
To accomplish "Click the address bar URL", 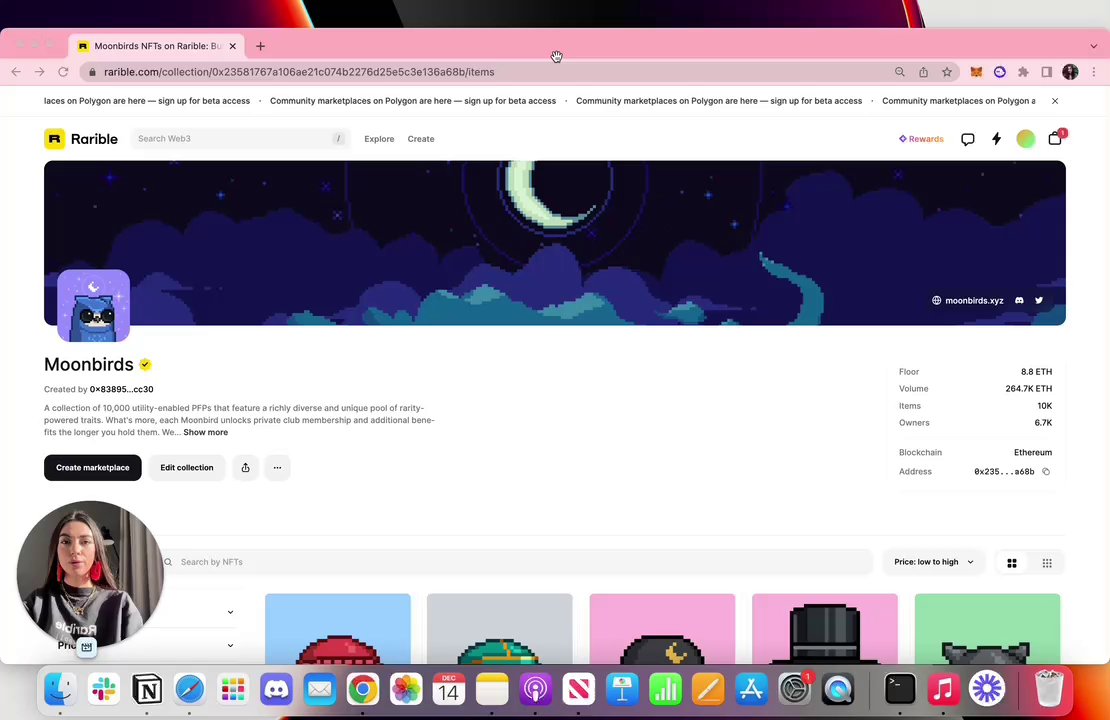I will click(299, 72).
